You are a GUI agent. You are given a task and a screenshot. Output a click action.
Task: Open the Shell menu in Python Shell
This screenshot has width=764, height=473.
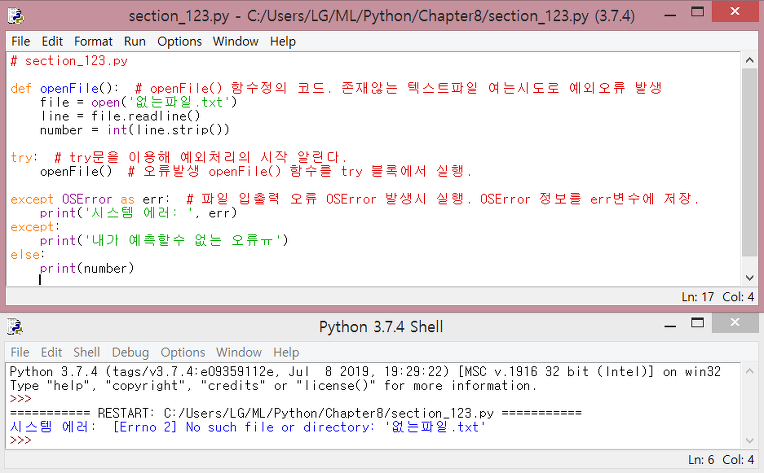tap(86, 352)
